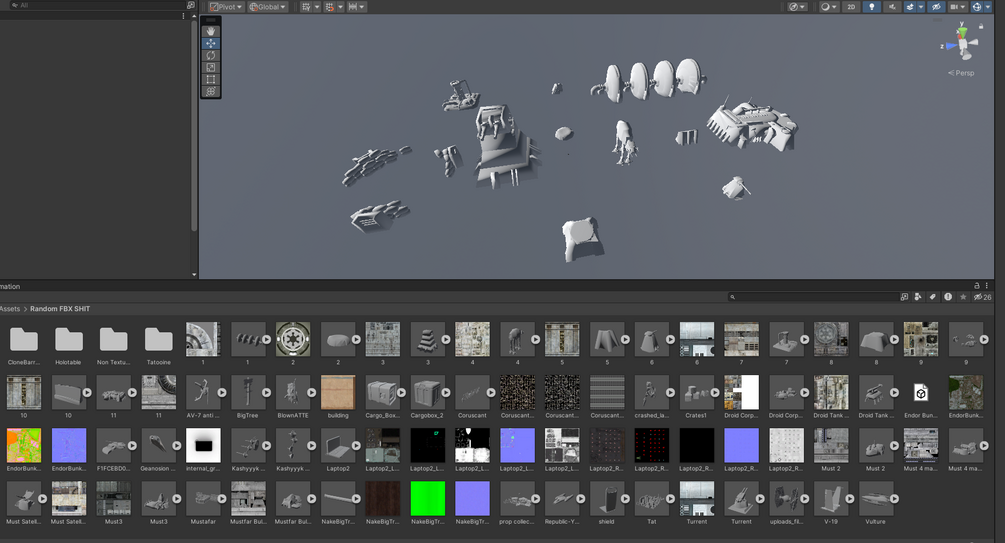
Task: Select the Move tool in Scene toolbar
Action: coord(210,44)
